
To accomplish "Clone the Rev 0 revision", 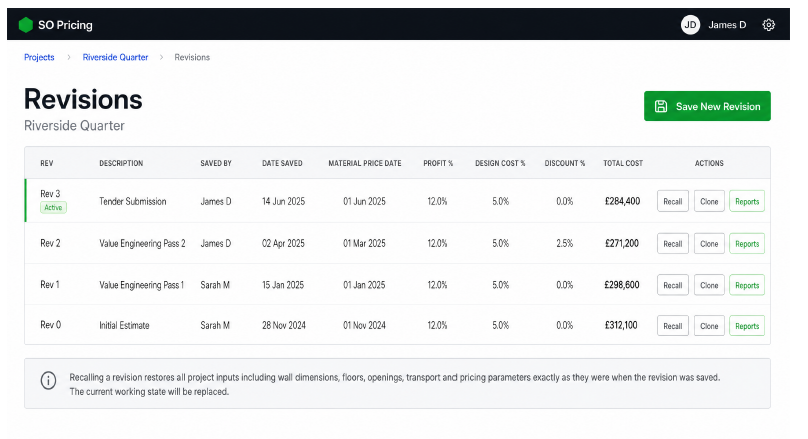I will (709, 326).
